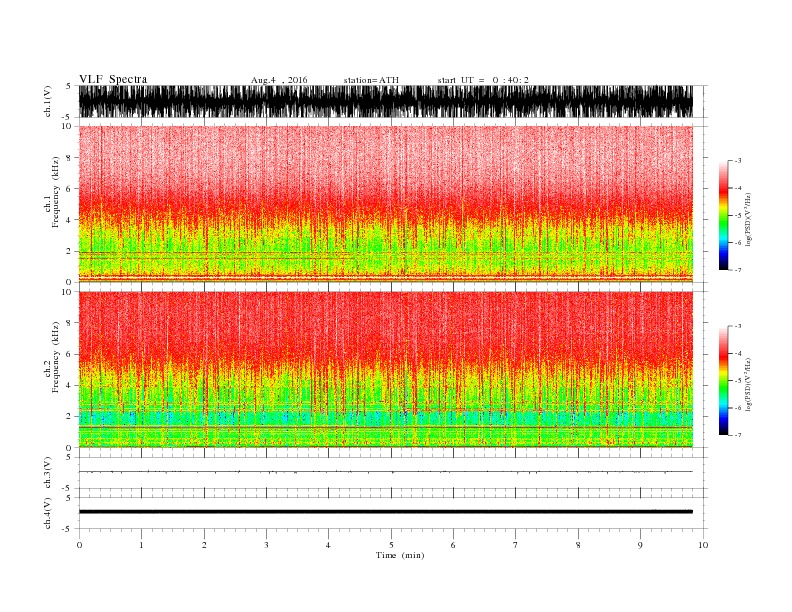
Task: Click the ch.2 color scale bar
Action: pos(723,380)
